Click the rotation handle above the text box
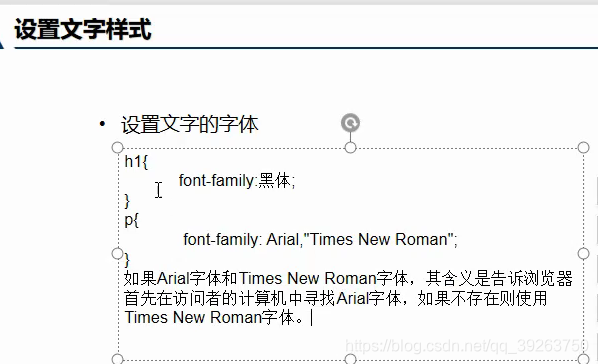 tap(350, 123)
